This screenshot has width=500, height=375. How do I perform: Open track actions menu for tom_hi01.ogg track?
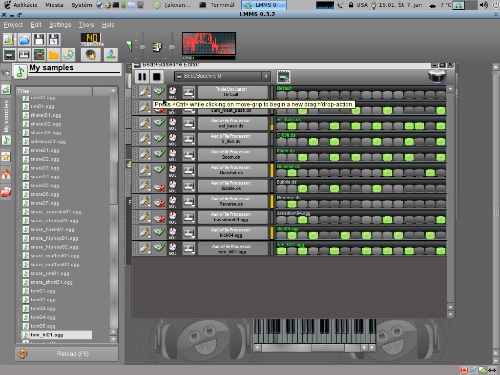click(145, 248)
